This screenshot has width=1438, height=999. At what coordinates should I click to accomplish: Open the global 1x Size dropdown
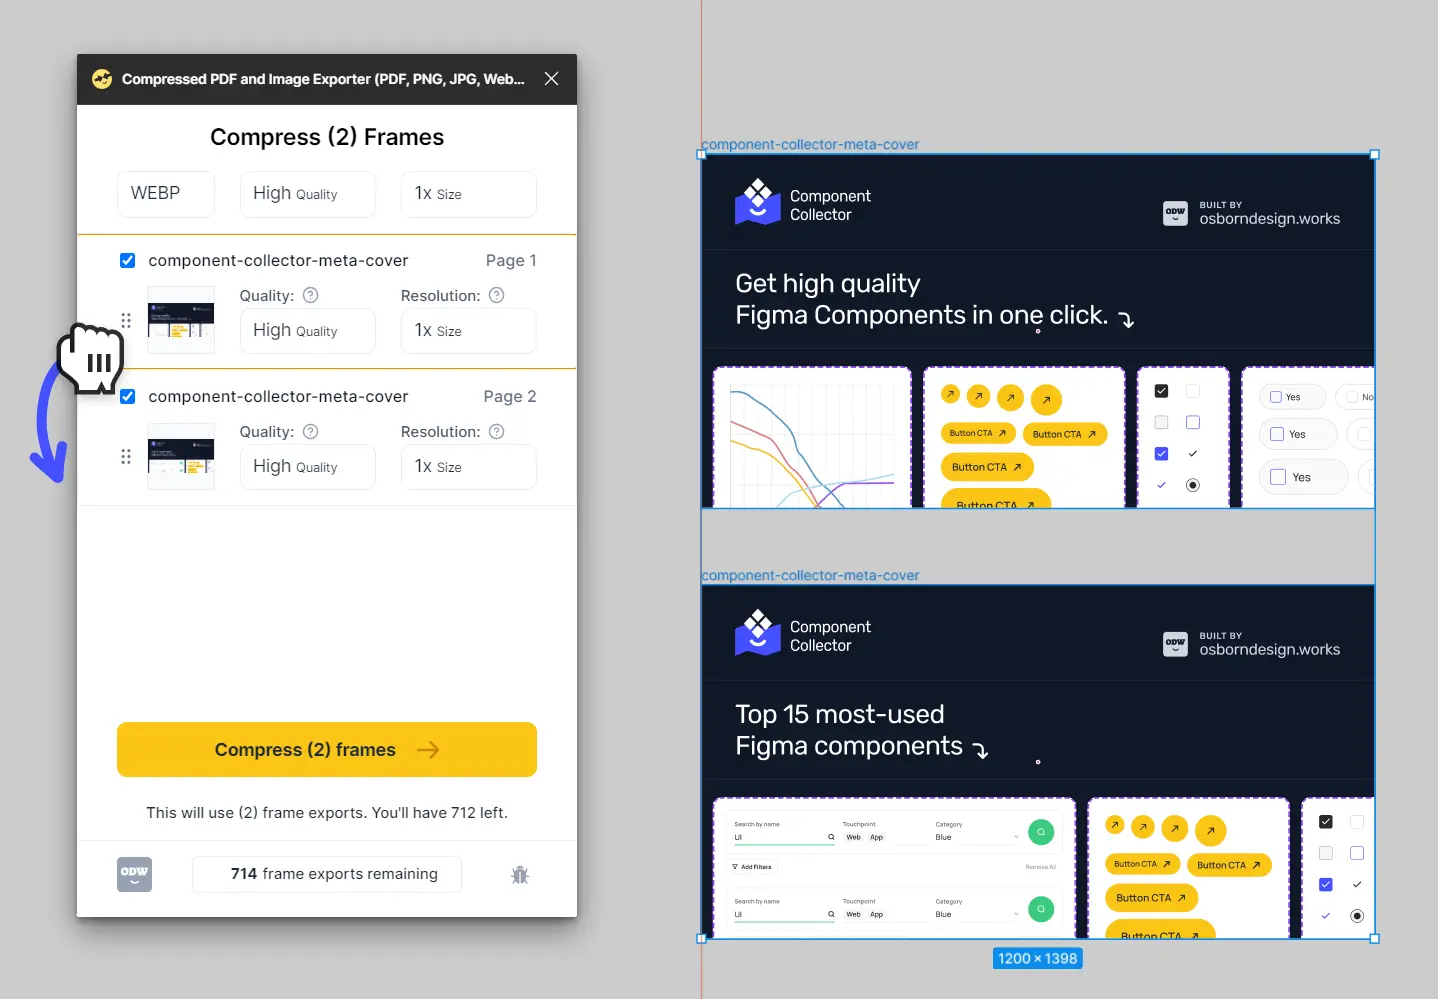point(468,194)
